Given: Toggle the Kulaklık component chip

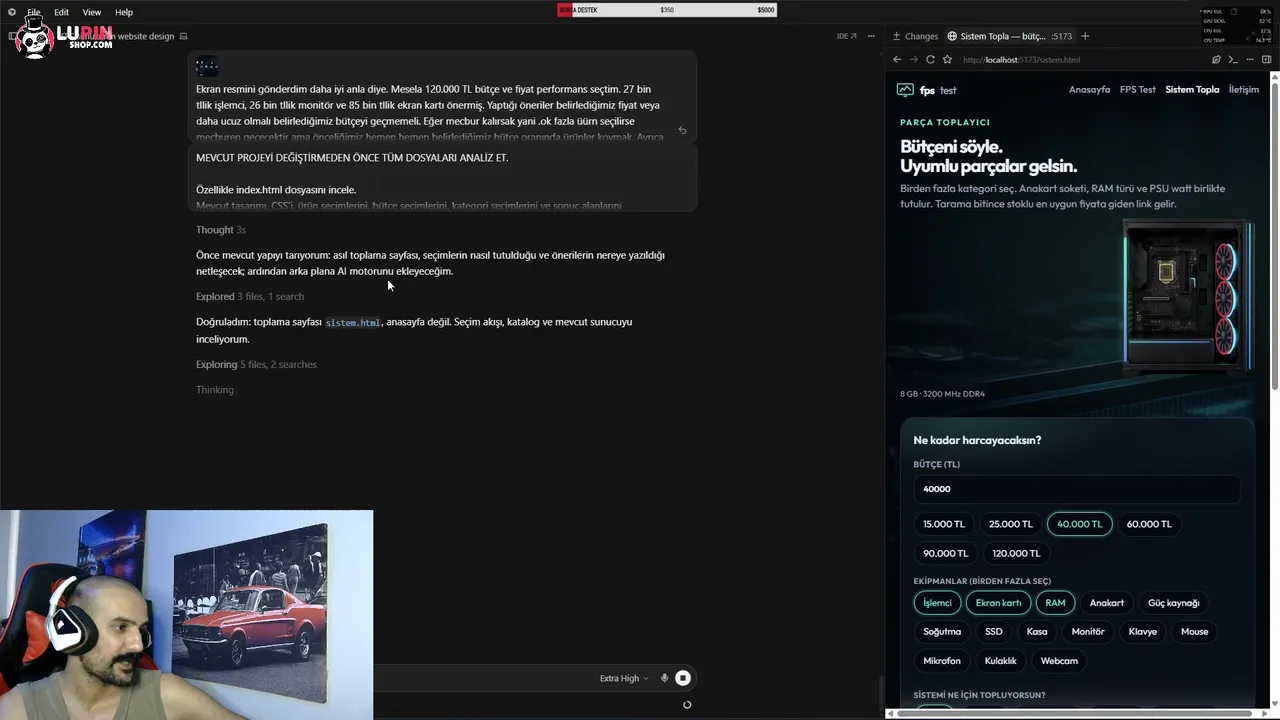Looking at the screenshot, I should click(1001, 661).
